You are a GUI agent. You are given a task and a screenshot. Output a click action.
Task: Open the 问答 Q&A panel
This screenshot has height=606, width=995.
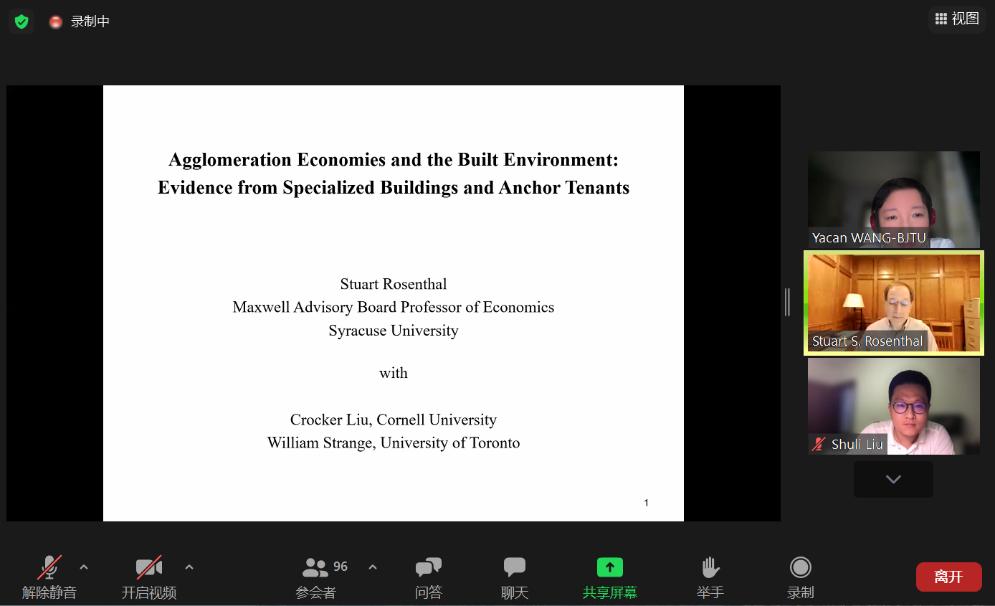click(428, 577)
